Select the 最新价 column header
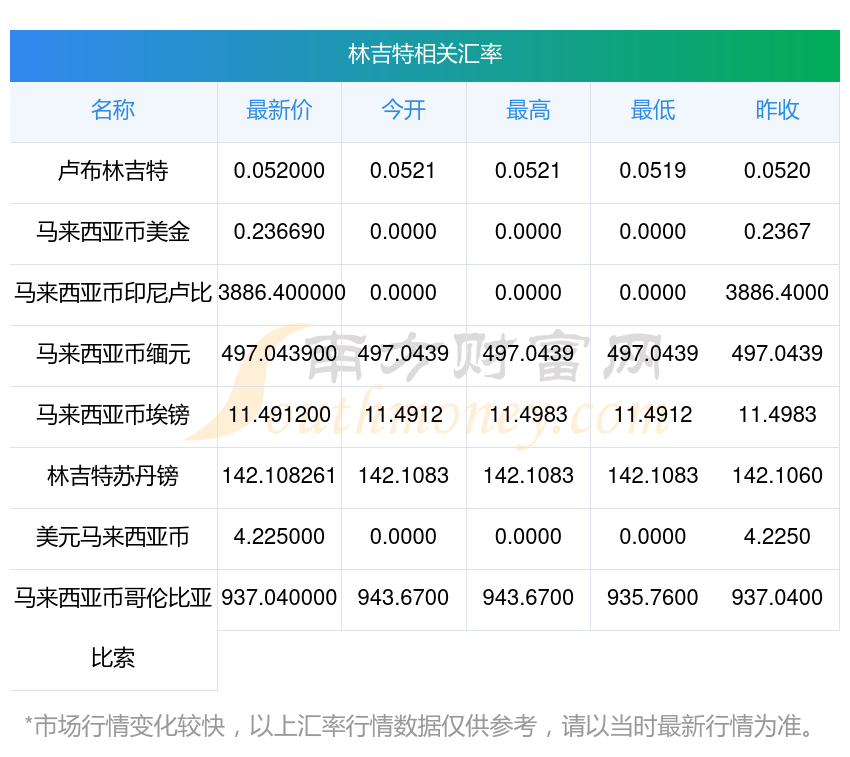Viewport: 850px width, 757px height. click(279, 110)
